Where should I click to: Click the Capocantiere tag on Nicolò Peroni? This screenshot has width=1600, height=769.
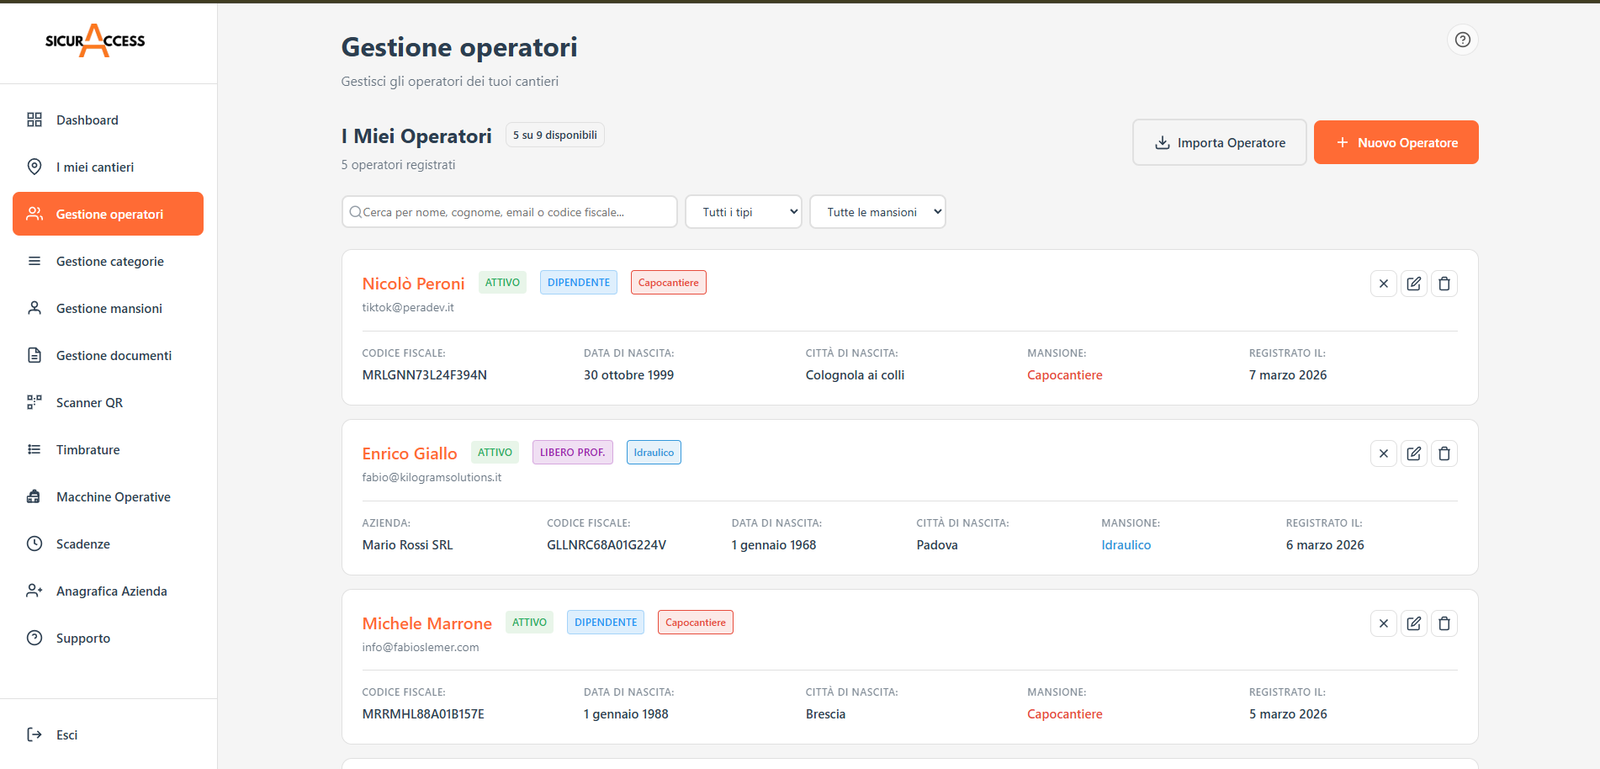(668, 283)
